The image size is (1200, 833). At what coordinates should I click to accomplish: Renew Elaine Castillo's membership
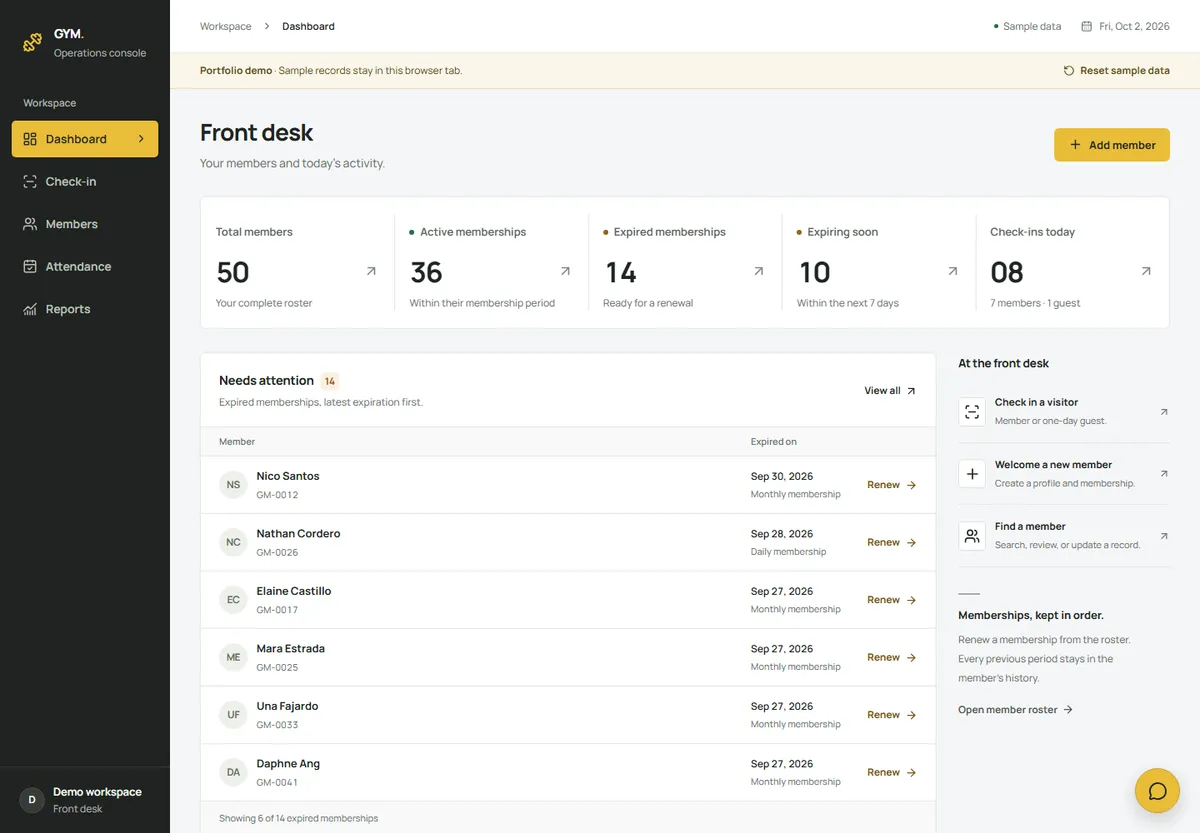pyautogui.click(x=891, y=600)
